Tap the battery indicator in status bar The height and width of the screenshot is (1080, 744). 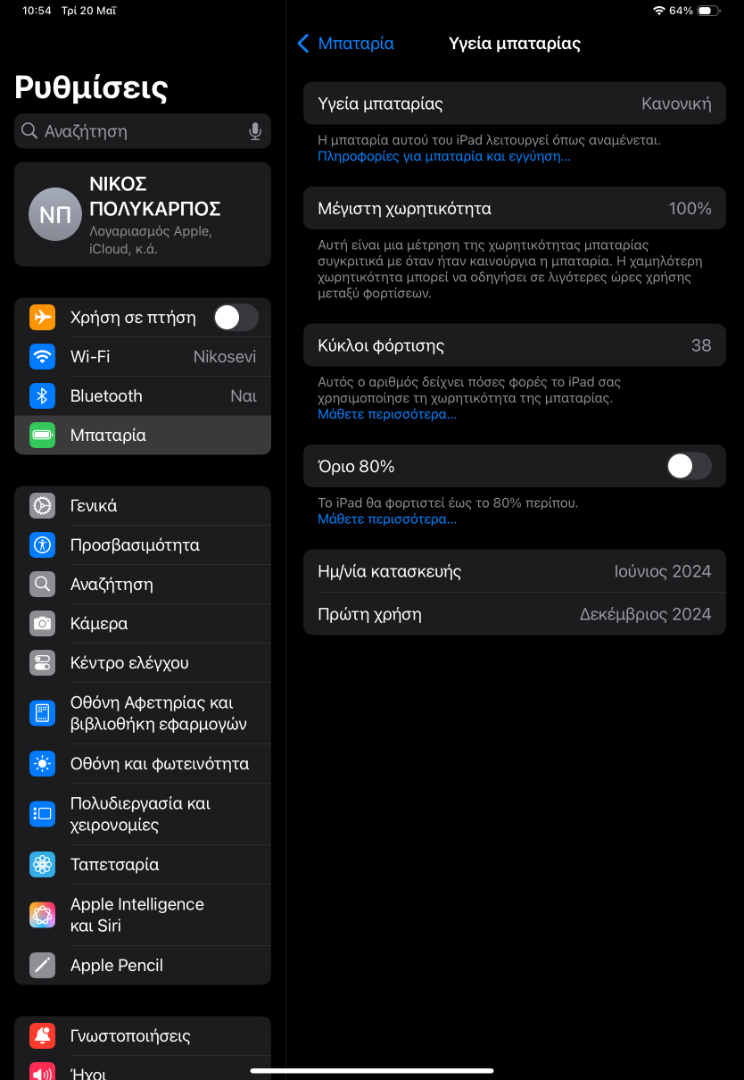click(708, 10)
